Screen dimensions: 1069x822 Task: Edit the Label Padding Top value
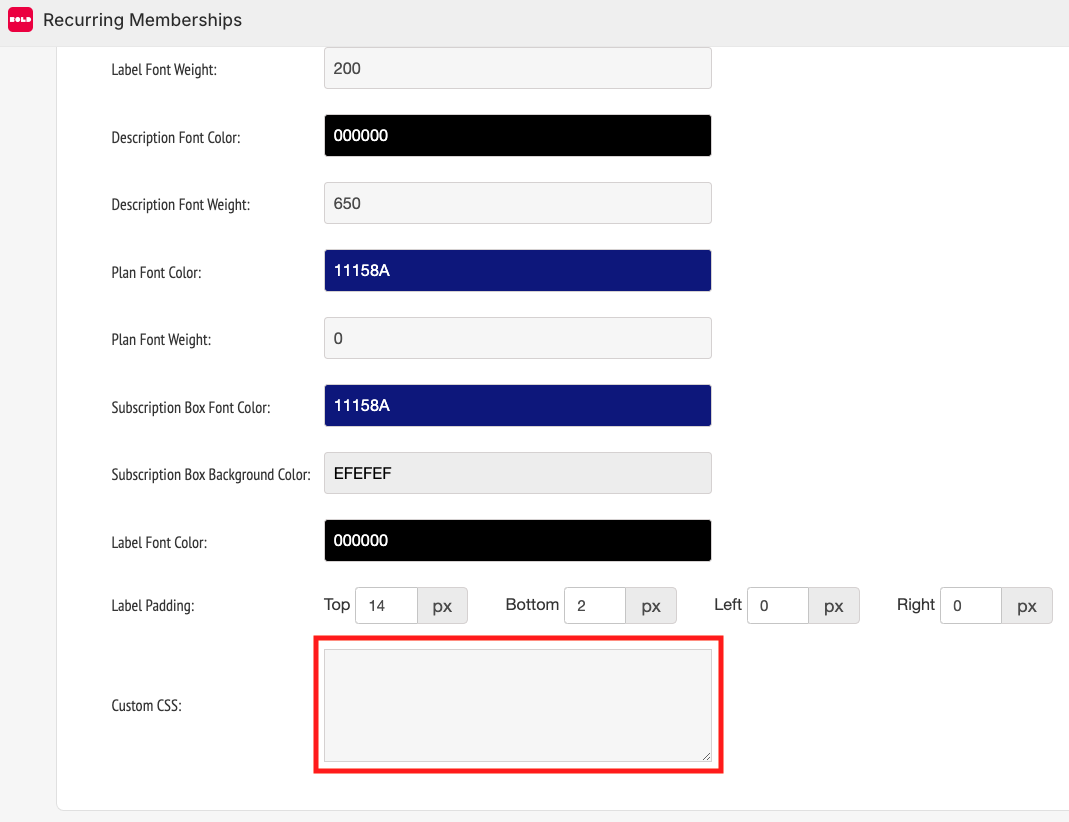[387, 605]
